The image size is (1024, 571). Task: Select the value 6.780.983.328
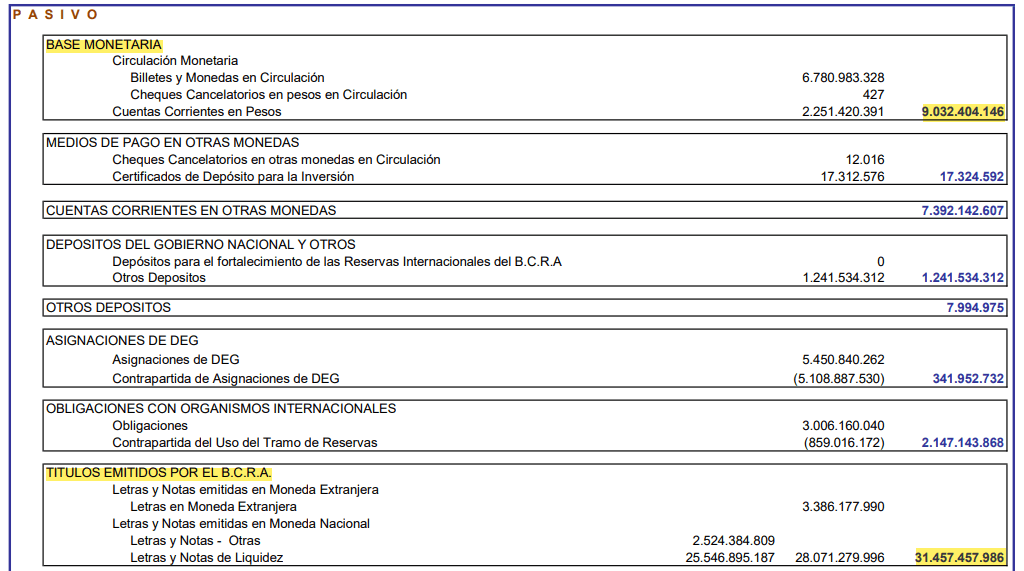pyautogui.click(x=843, y=78)
